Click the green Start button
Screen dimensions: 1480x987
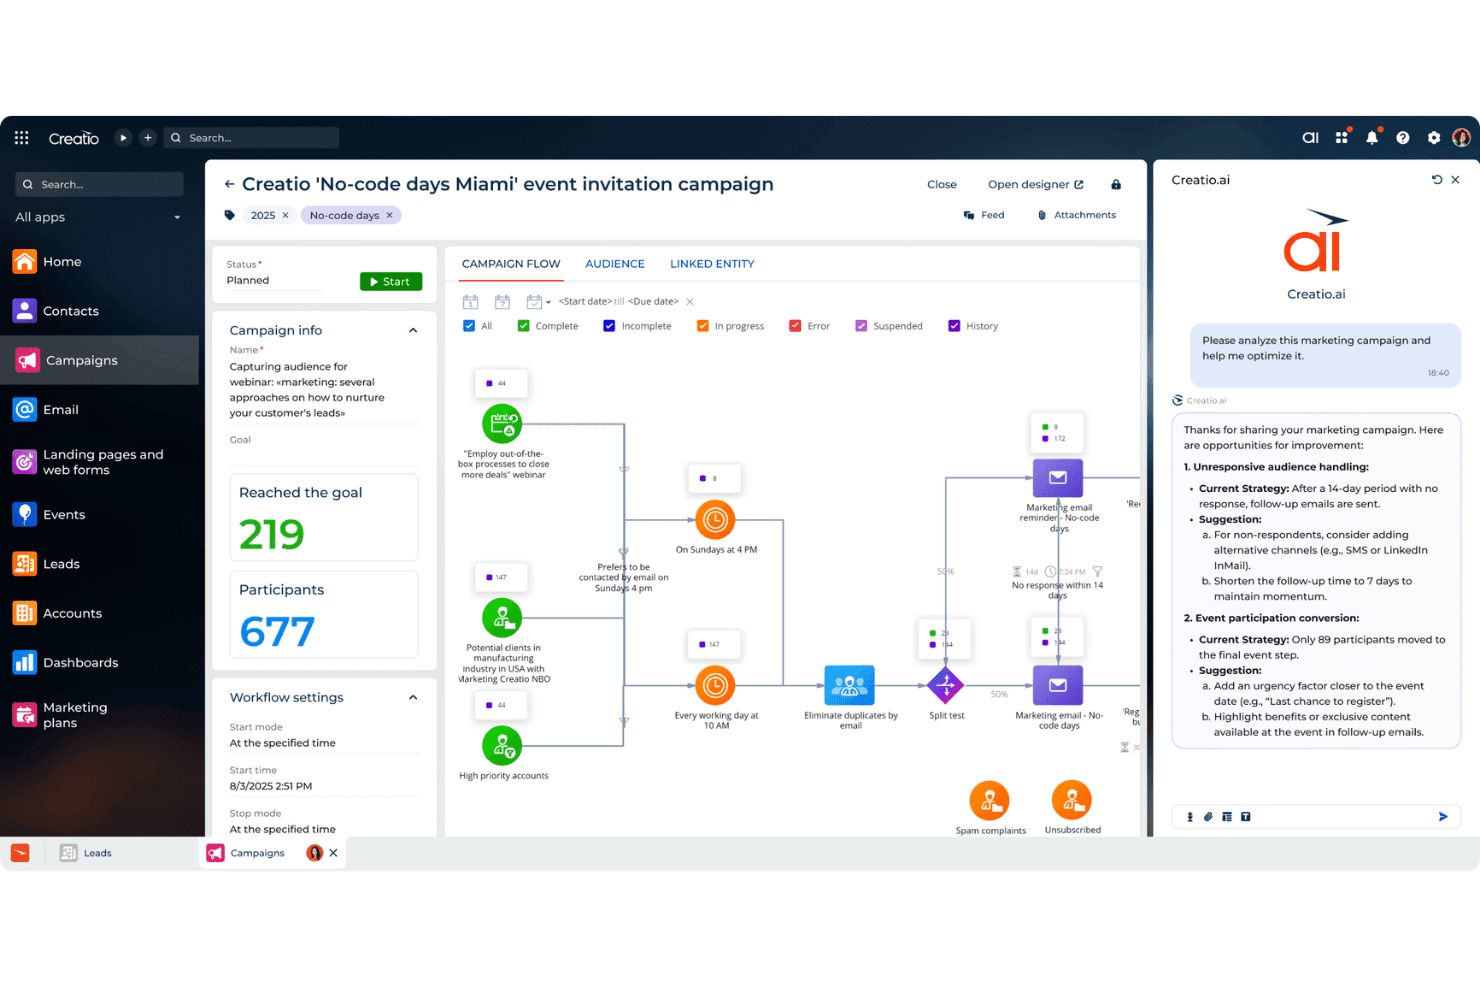click(391, 282)
